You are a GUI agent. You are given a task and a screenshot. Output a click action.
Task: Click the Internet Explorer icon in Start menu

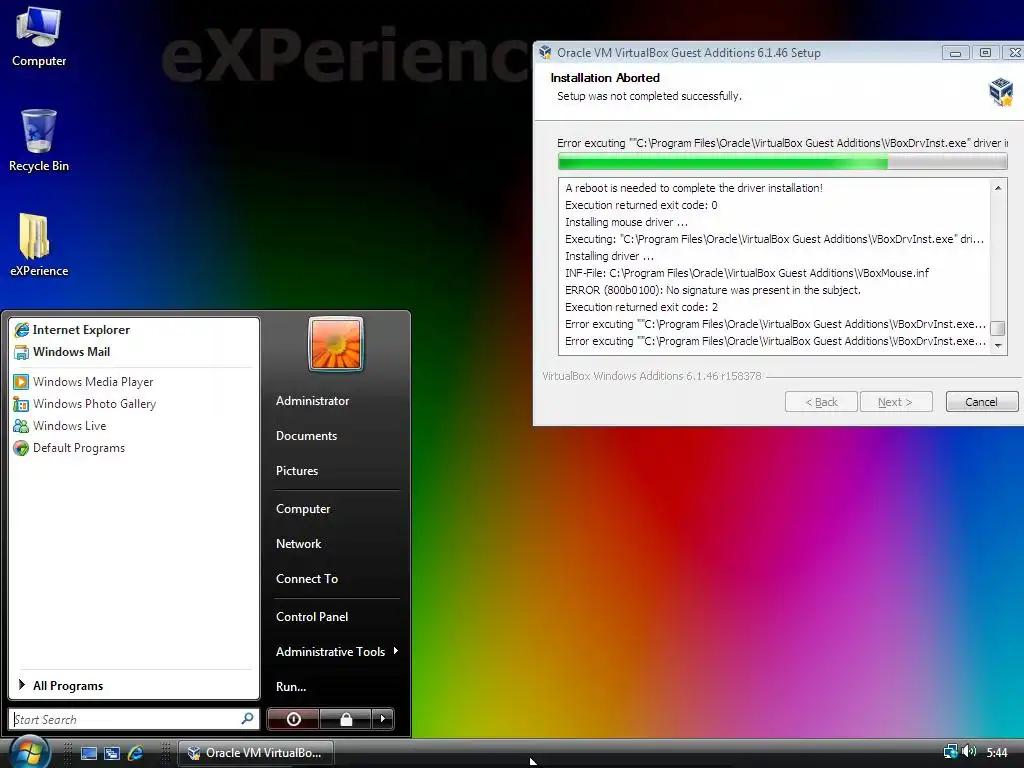coord(22,330)
